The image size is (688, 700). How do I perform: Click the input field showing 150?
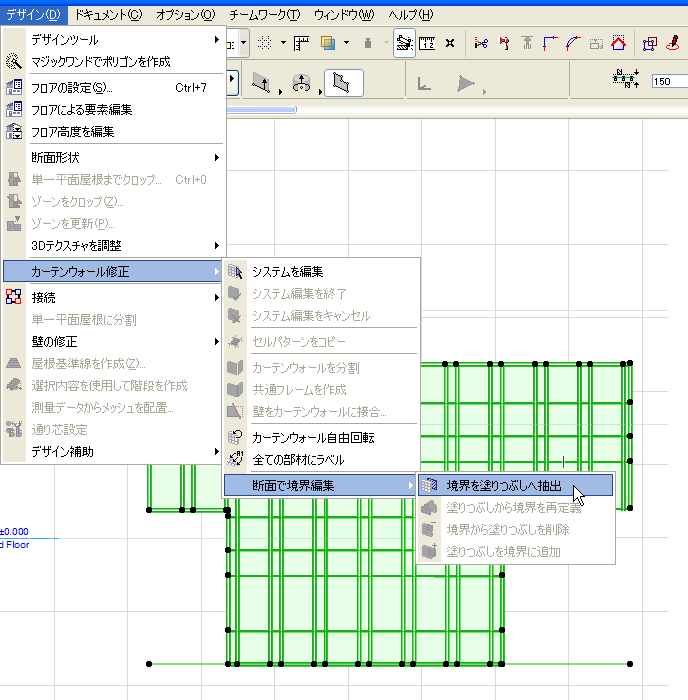pyautogui.click(x=670, y=81)
